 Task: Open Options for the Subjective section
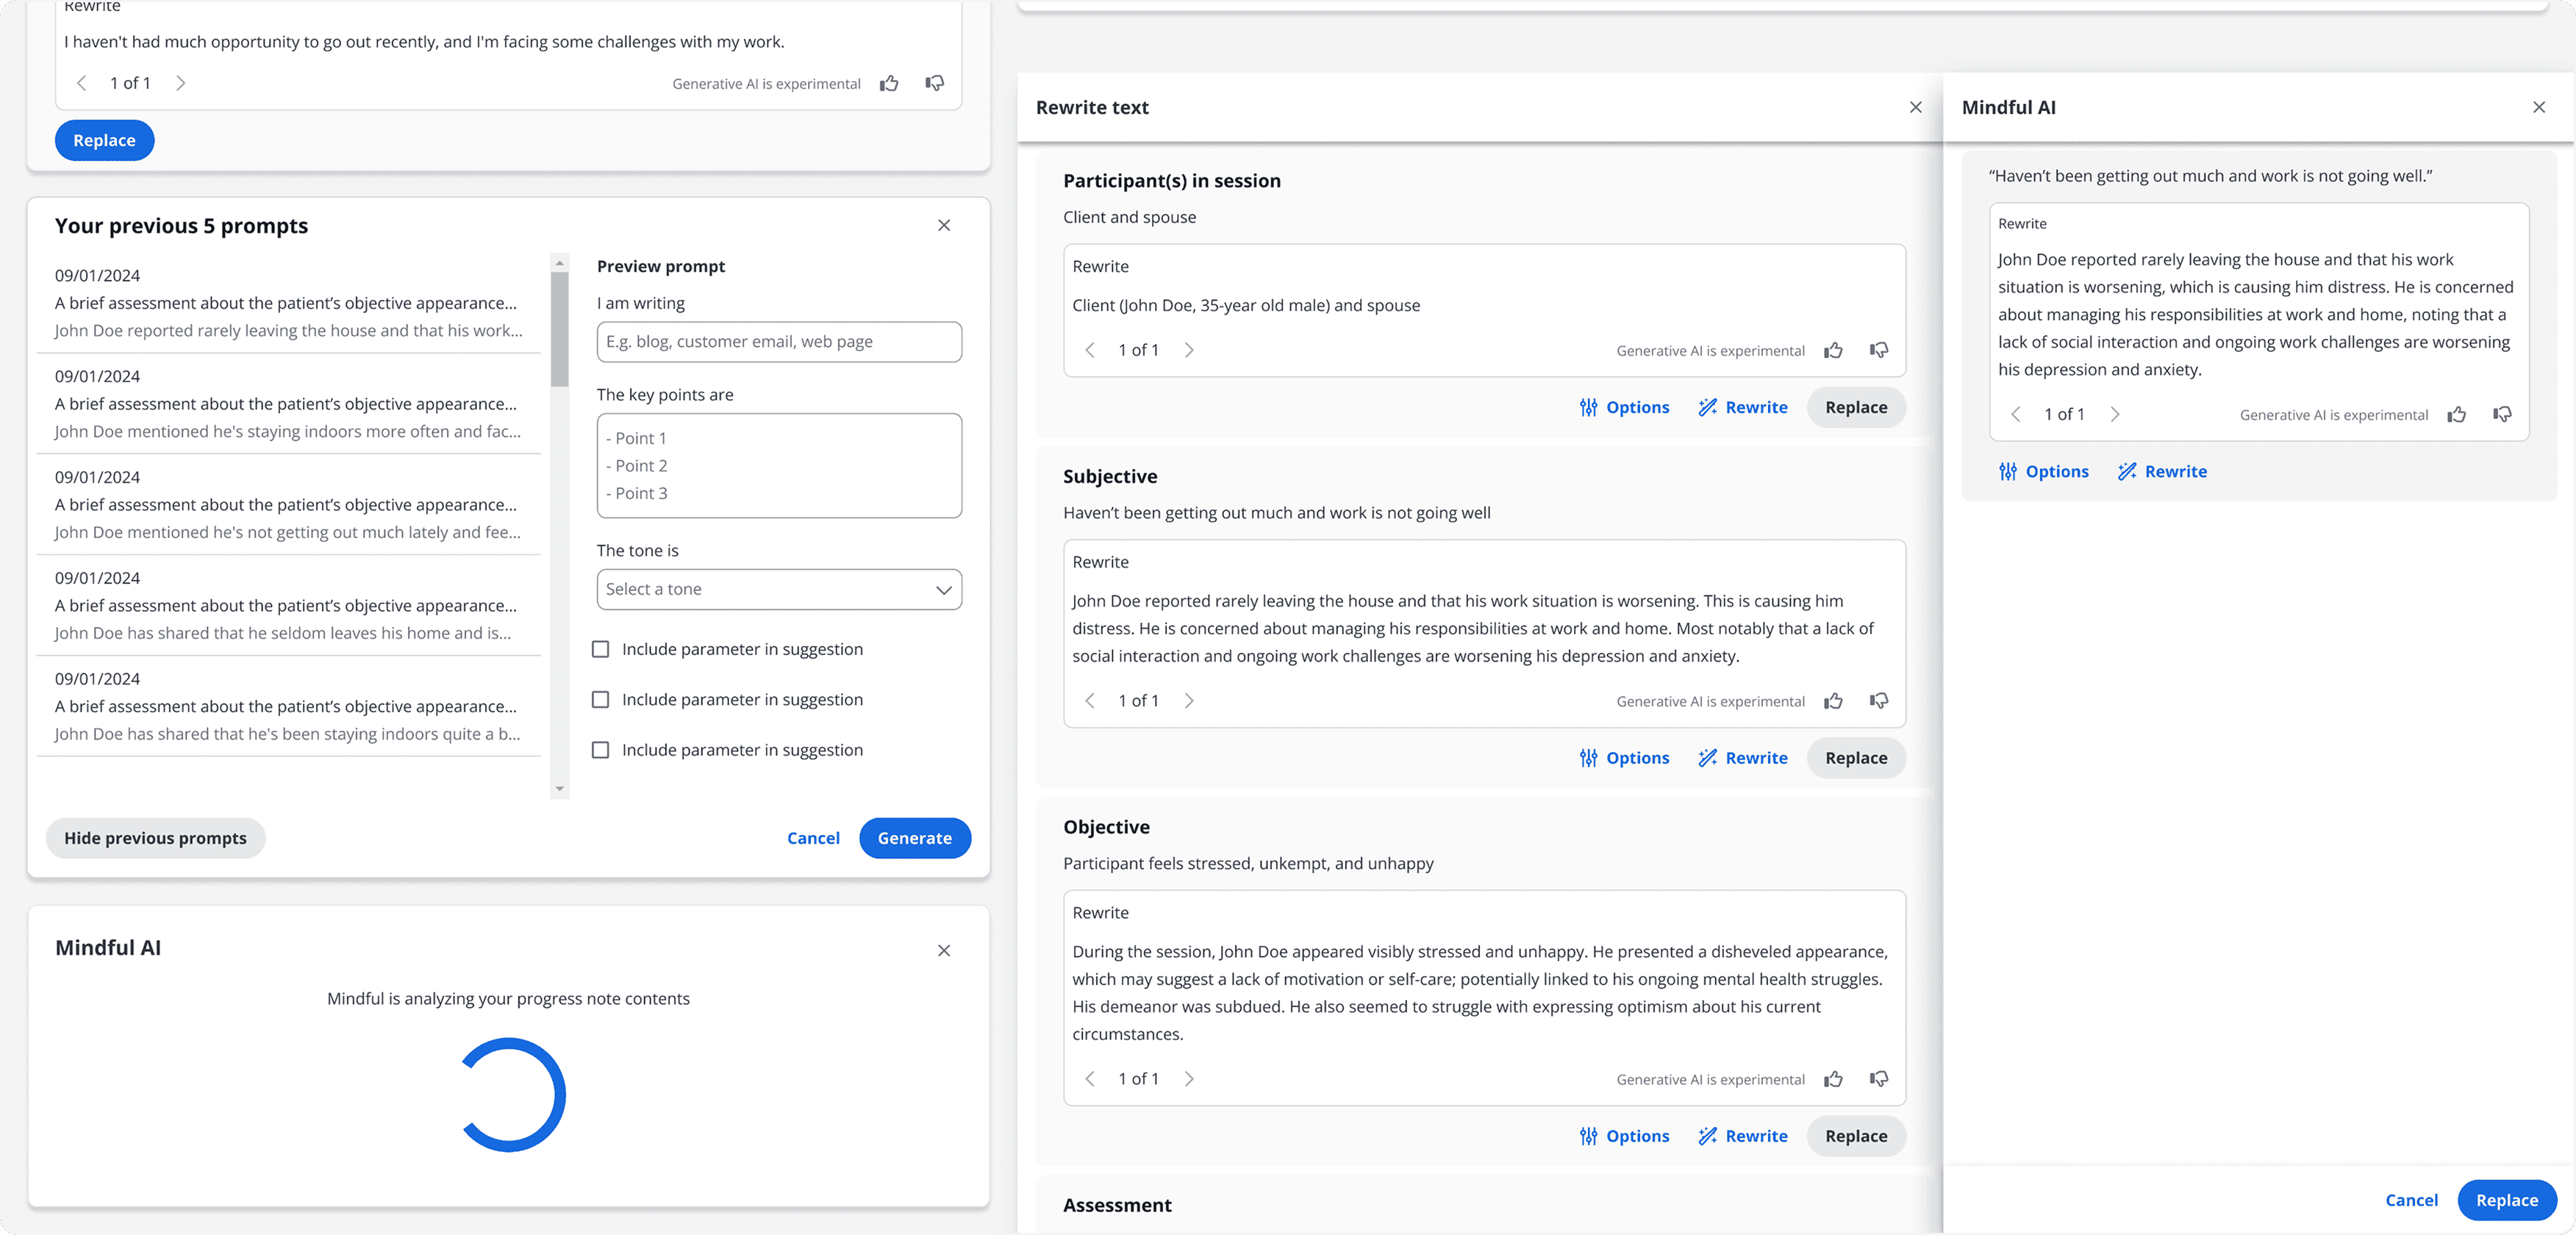click(1624, 757)
